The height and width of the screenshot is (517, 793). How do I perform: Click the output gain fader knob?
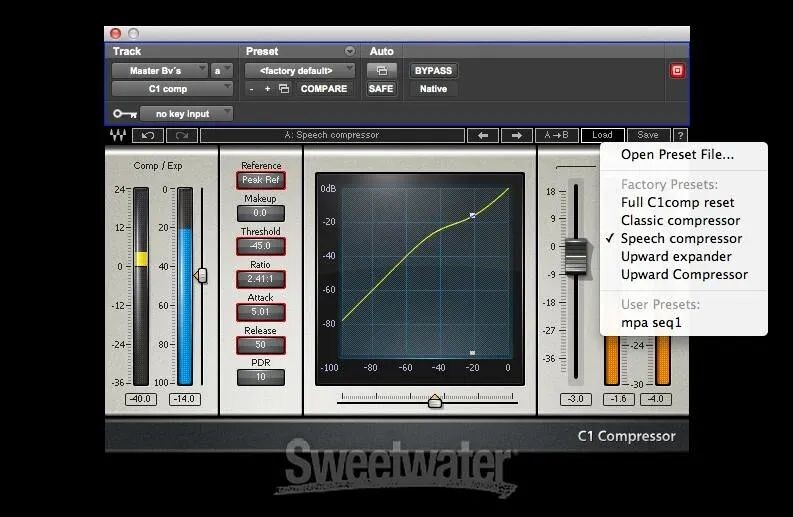point(576,256)
